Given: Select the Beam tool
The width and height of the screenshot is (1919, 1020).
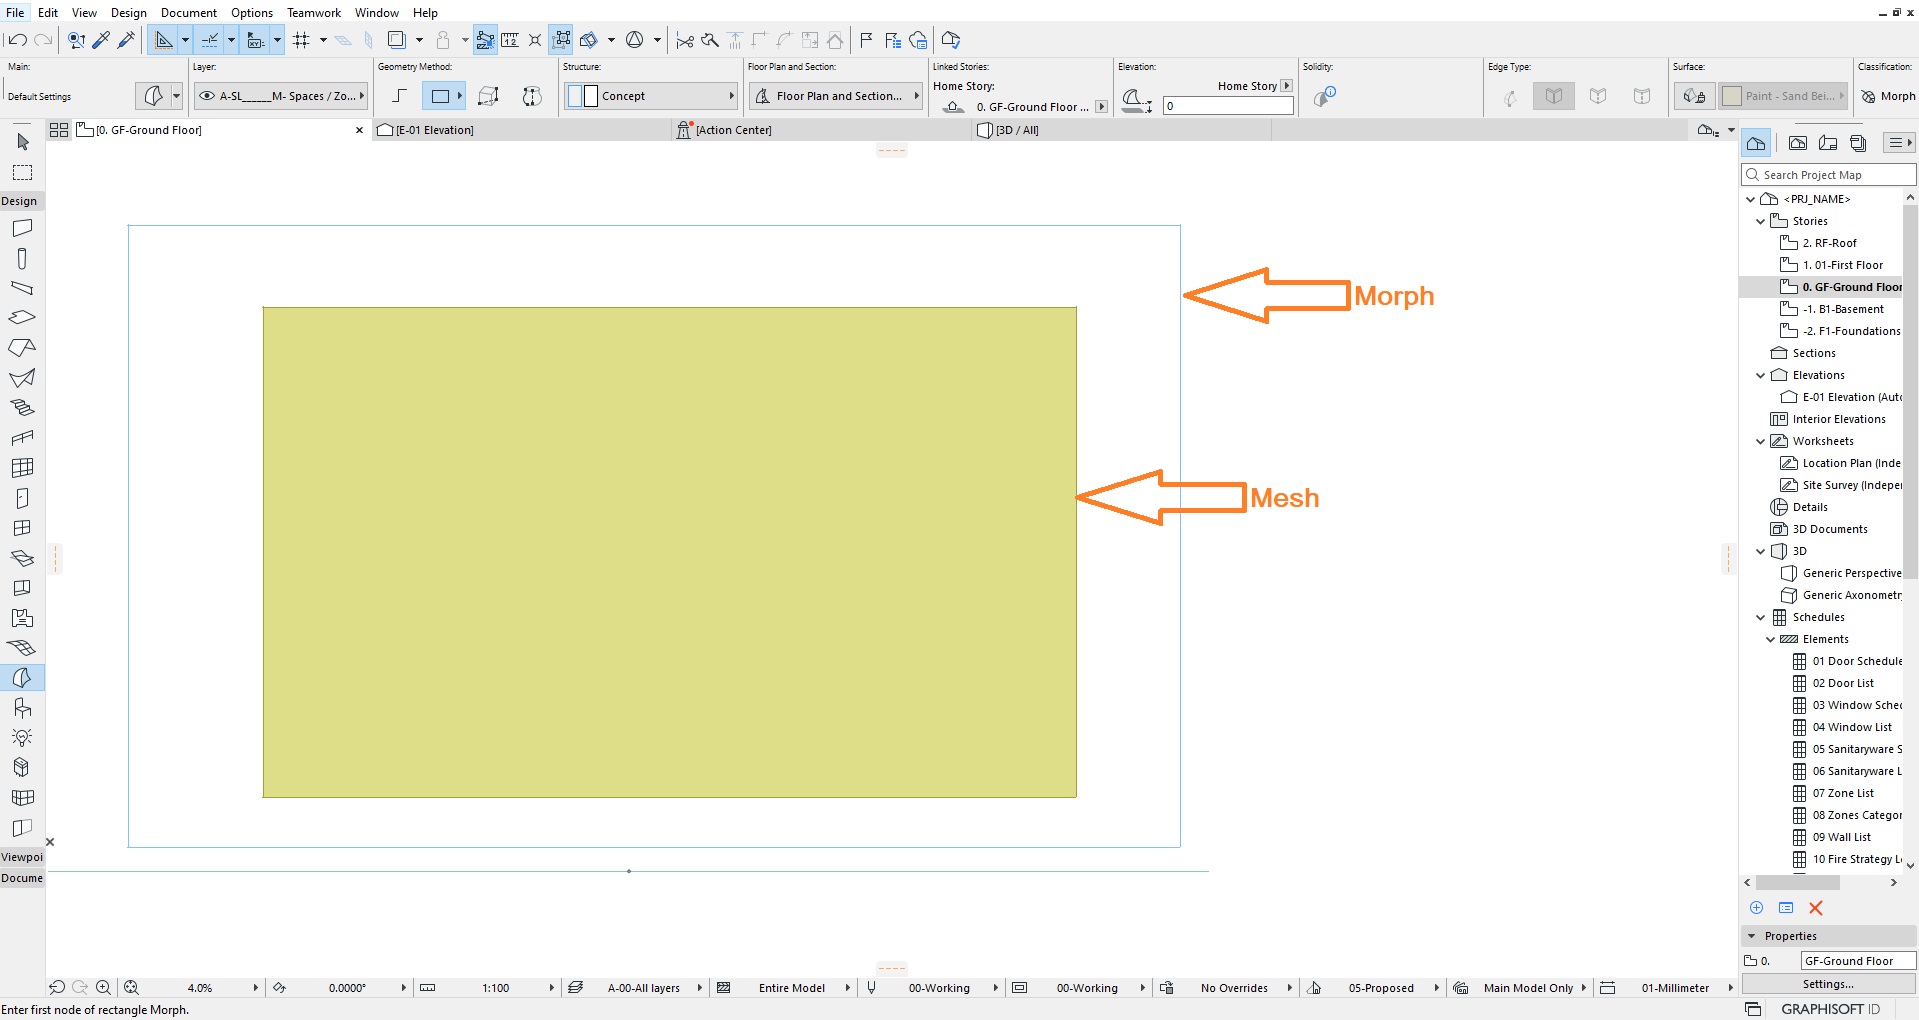Looking at the screenshot, I should pos(22,288).
